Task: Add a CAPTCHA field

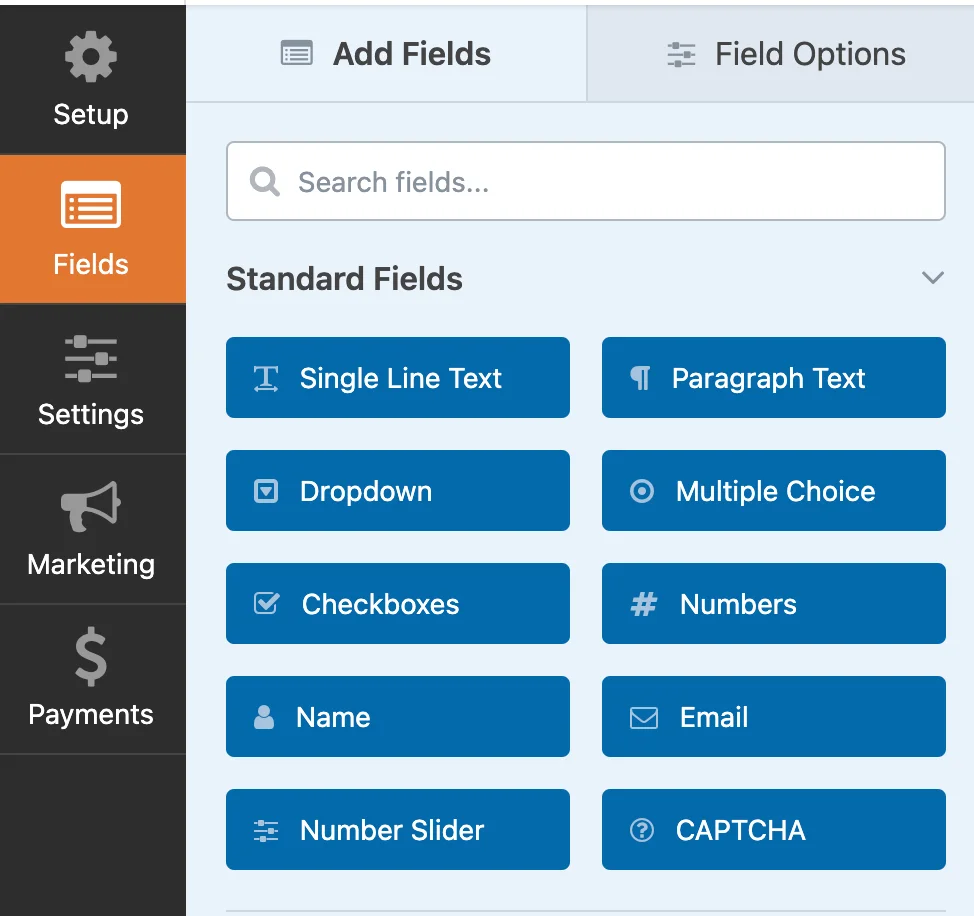Action: 773,830
